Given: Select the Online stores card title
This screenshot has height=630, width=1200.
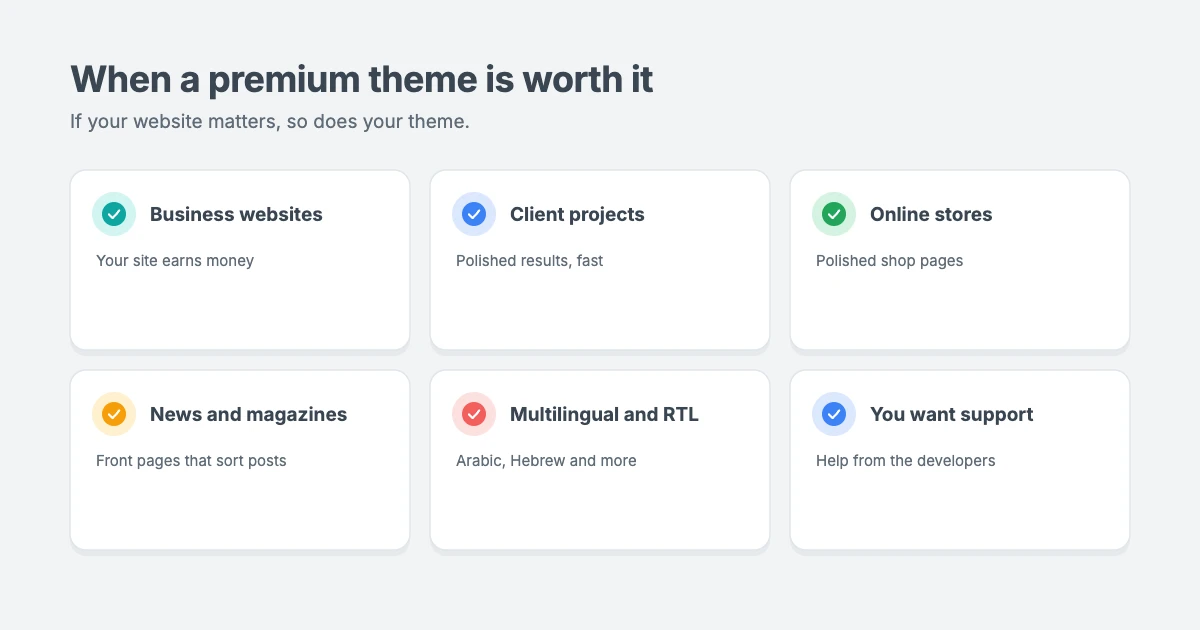Looking at the screenshot, I should tap(931, 214).
